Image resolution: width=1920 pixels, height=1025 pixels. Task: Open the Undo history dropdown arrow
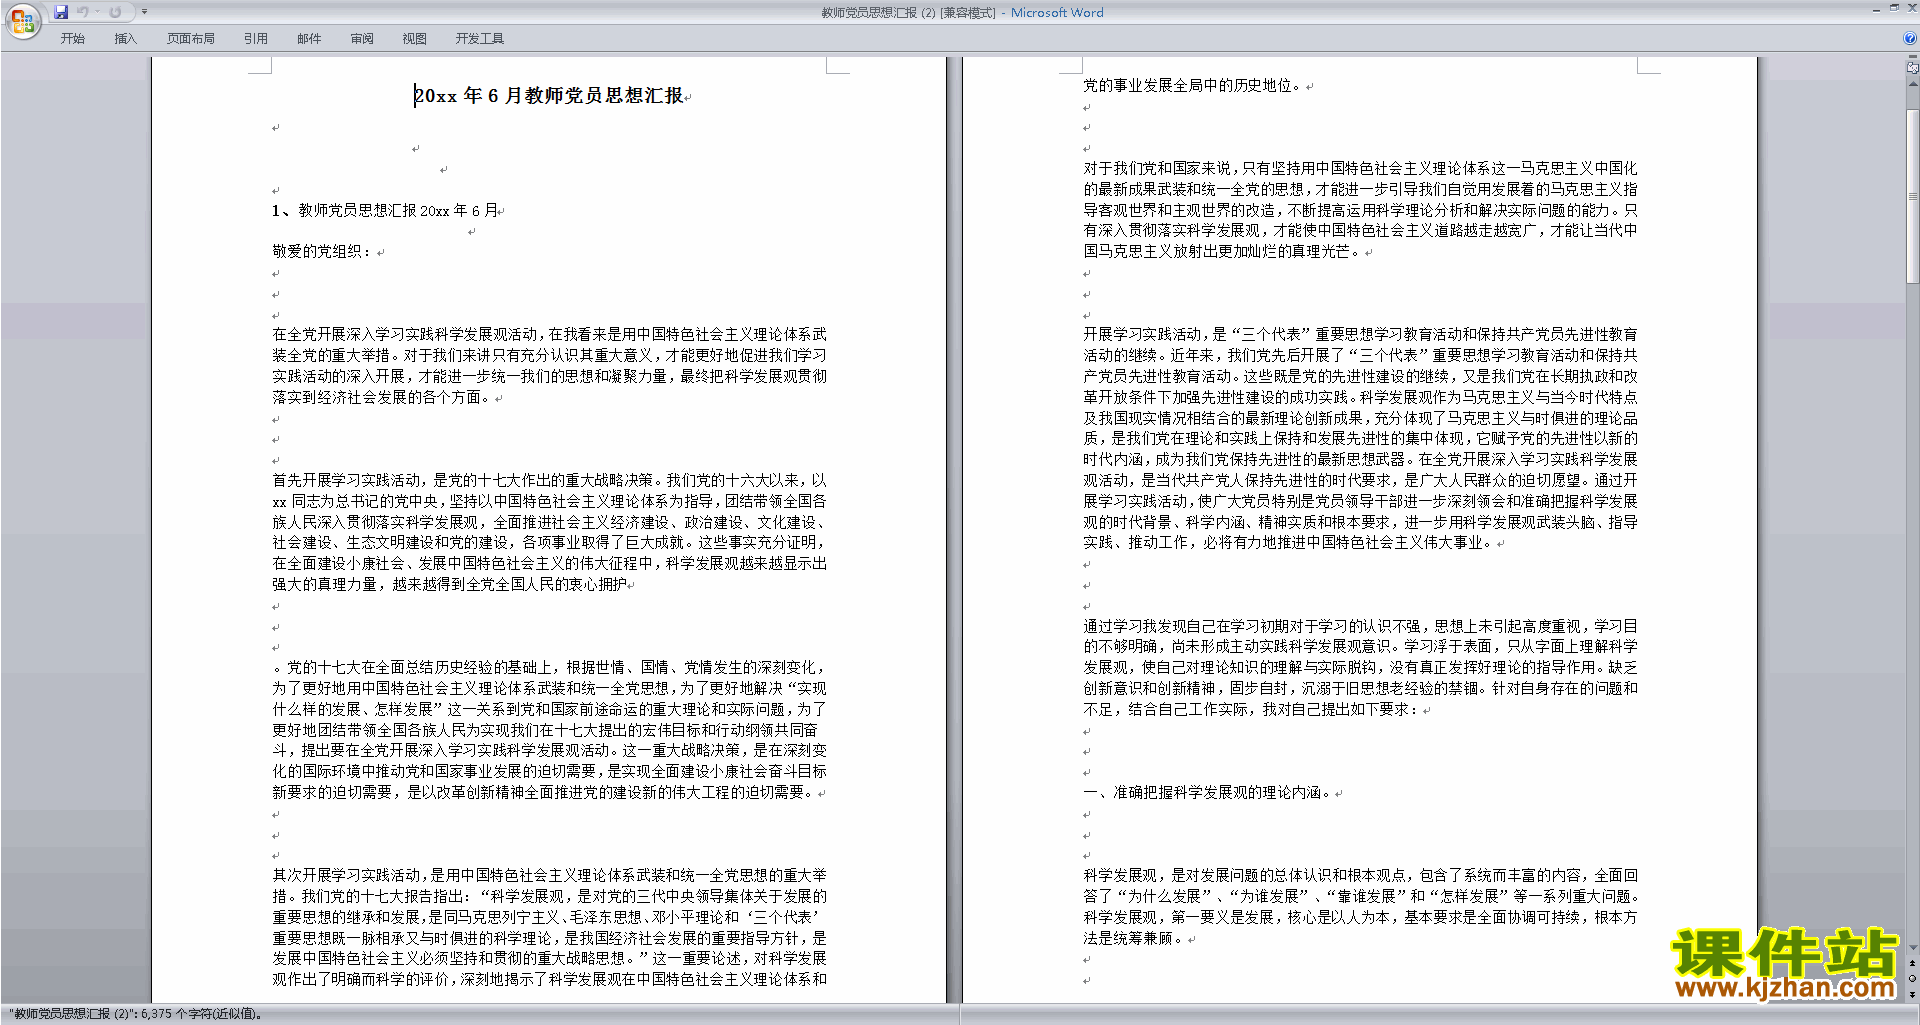tap(97, 12)
